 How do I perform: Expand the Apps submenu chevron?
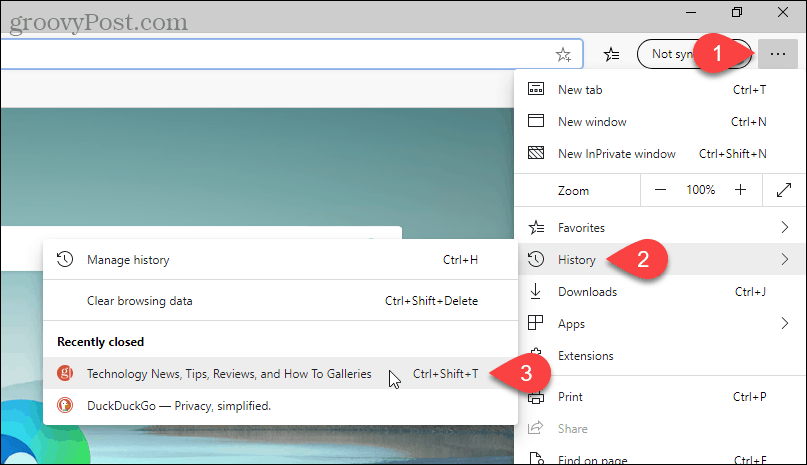click(785, 324)
